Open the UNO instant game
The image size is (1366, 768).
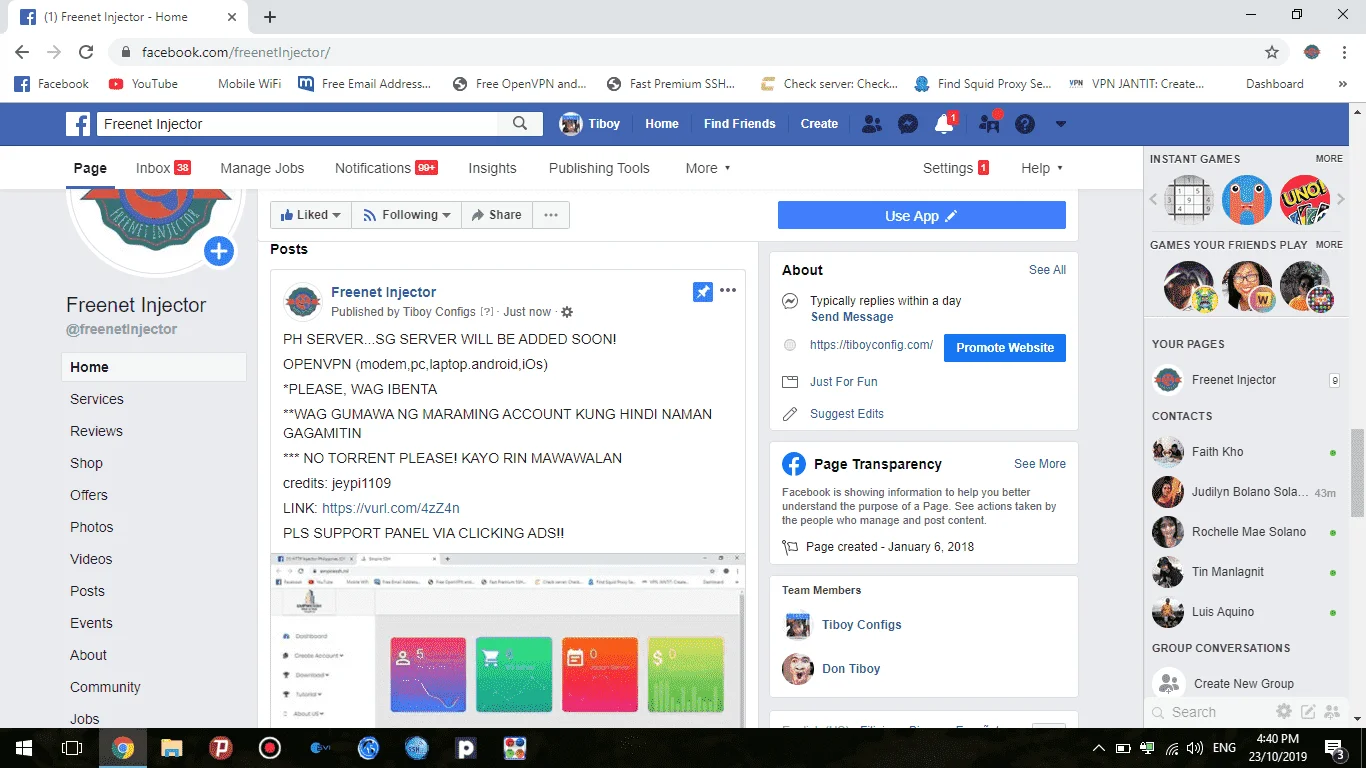(1304, 200)
